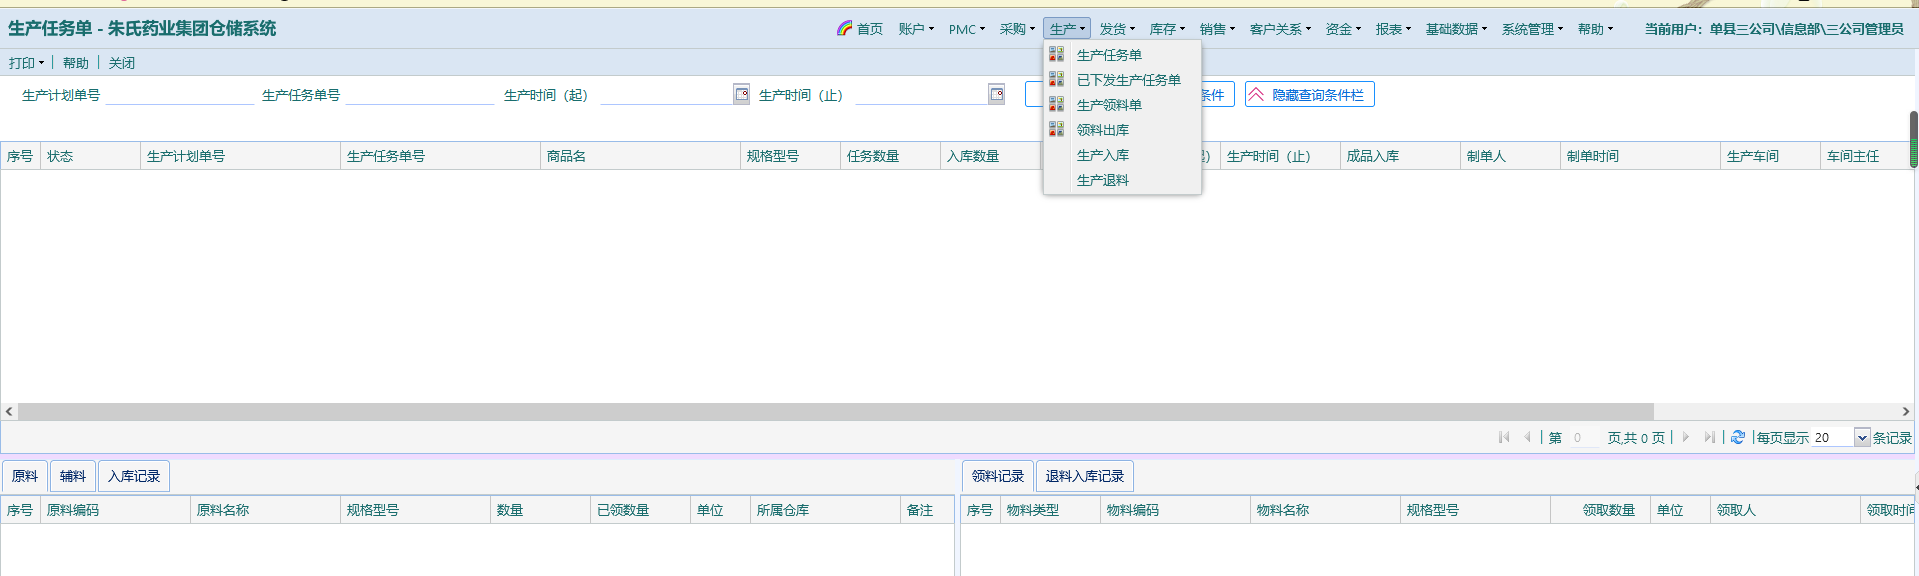This screenshot has width=1919, height=576.
Task: Switch to the 入库记录 tab
Action: [x=134, y=476]
